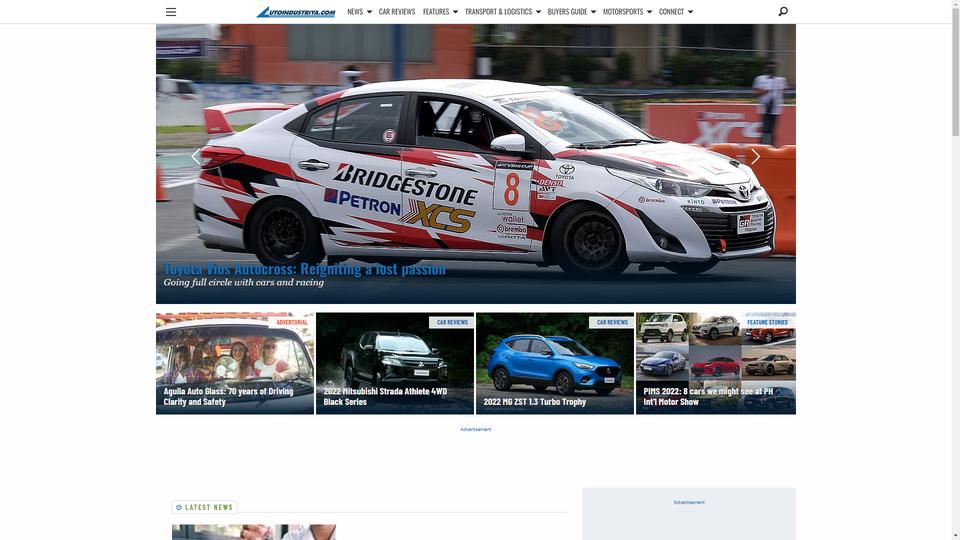This screenshot has height=540, width=960.
Task: Open the News menu label
Action: coord(355,12)
